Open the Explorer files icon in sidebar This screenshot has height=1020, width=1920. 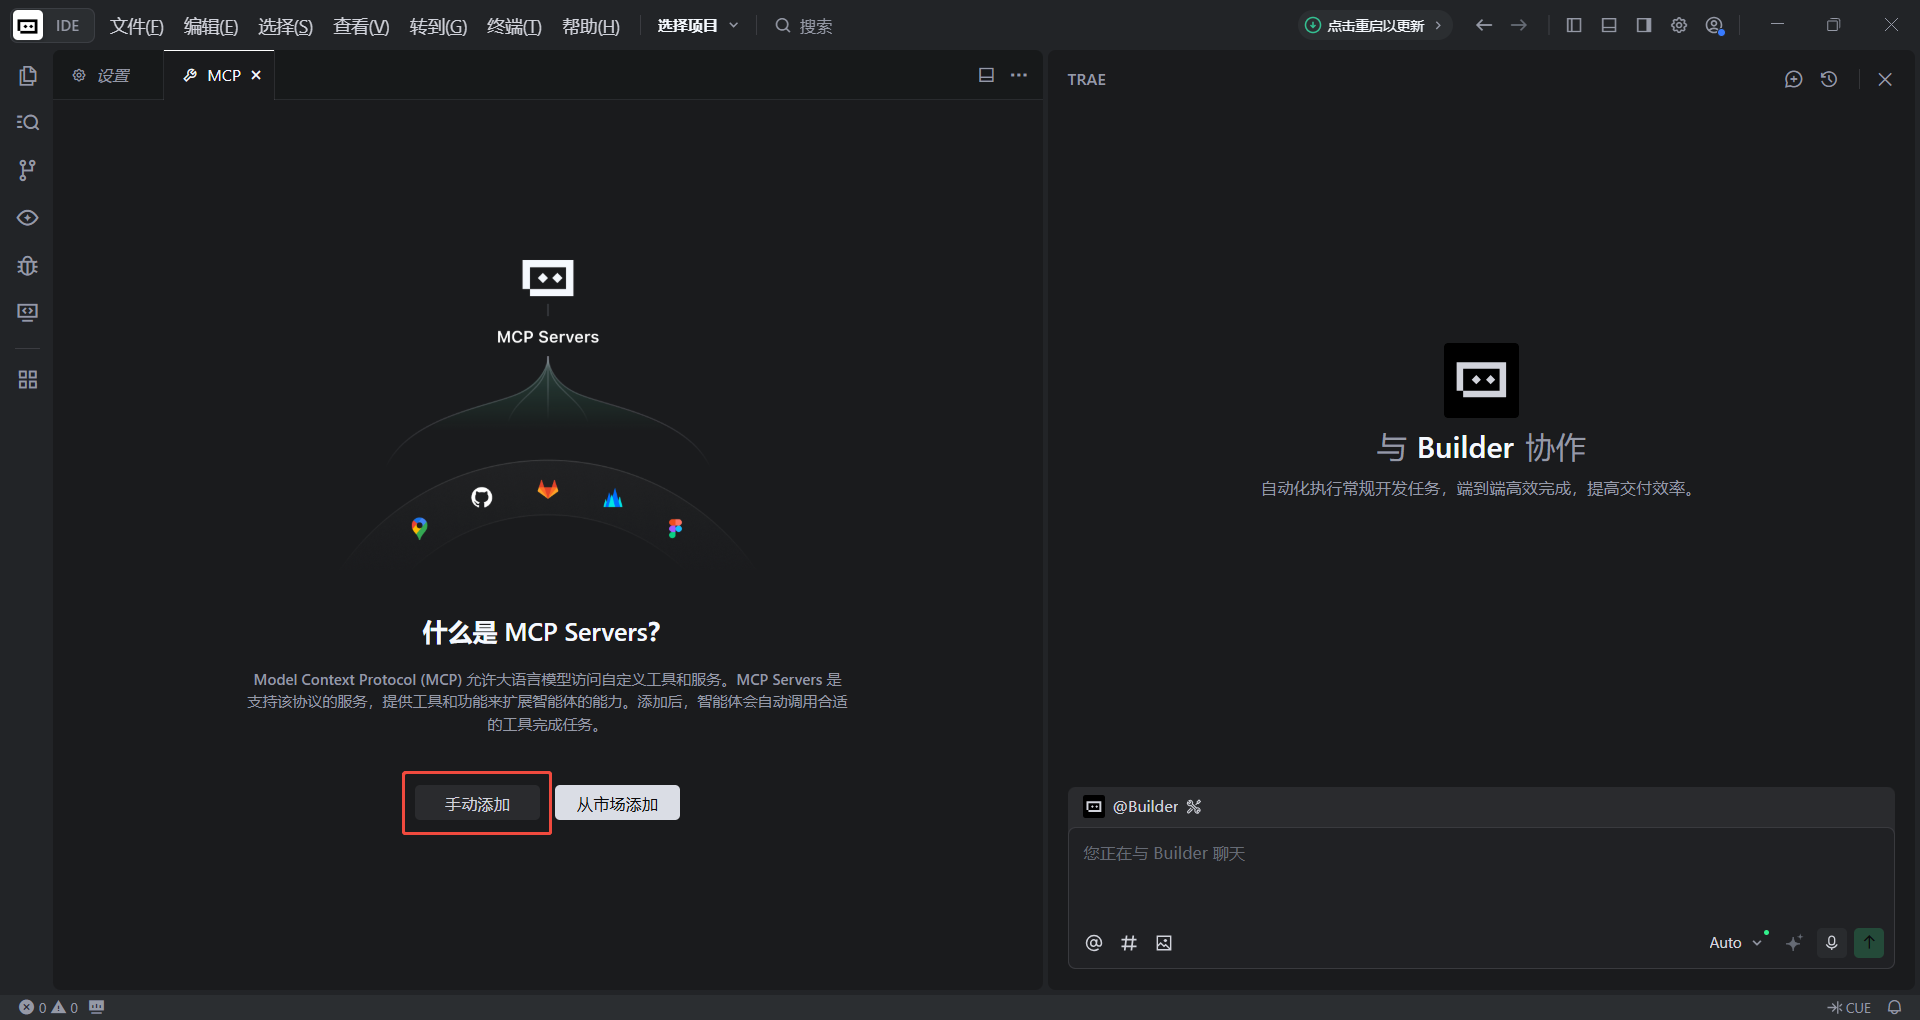click(28, 76)
